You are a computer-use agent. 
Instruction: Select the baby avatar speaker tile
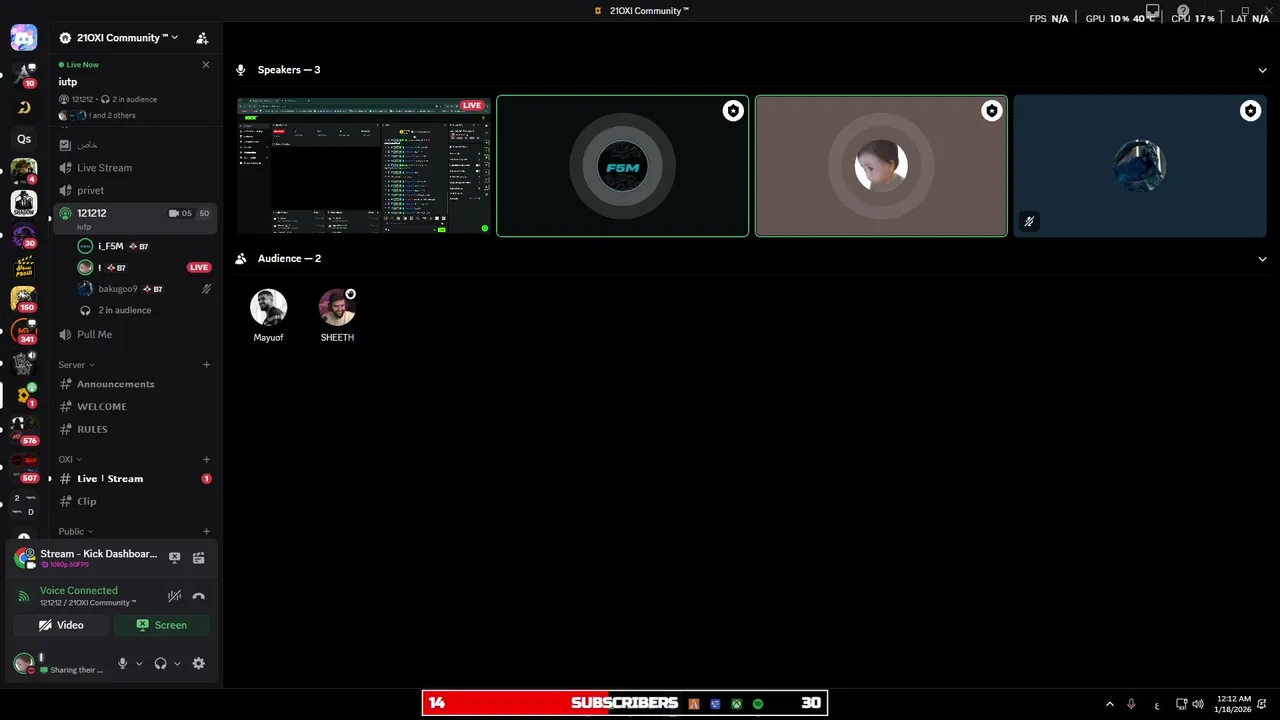[x=881, y=166]
